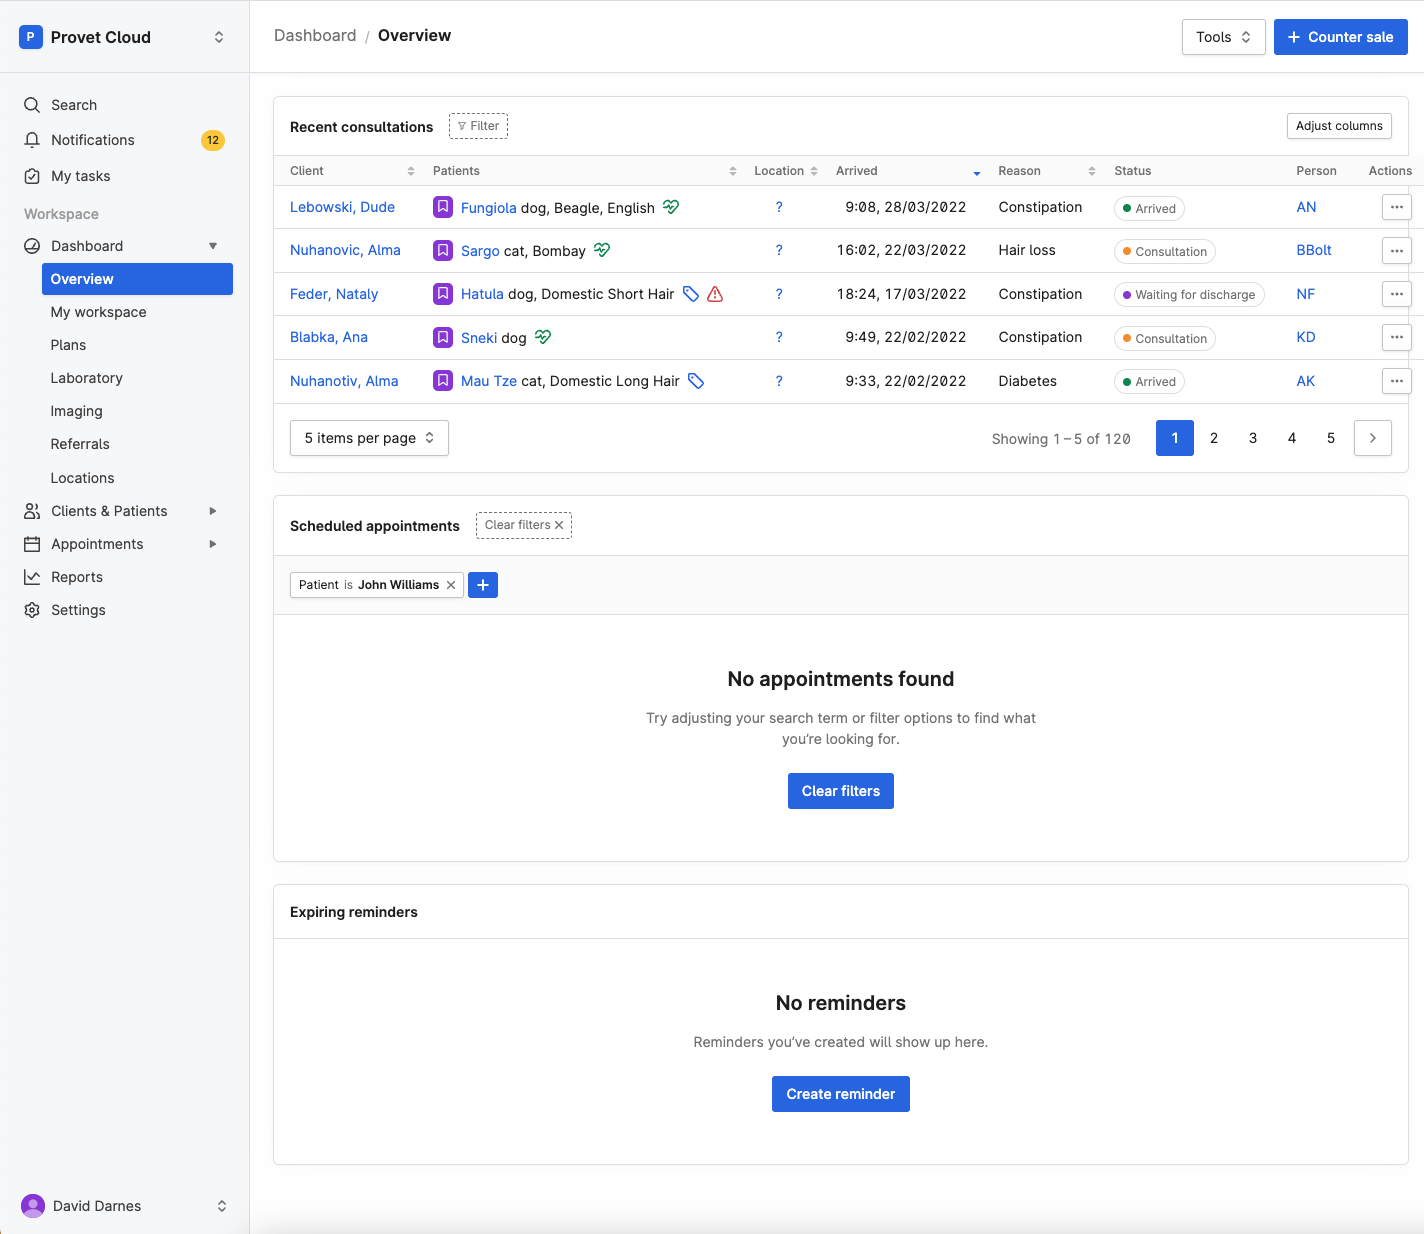Open the Tools dropdown

(1223, 37)
